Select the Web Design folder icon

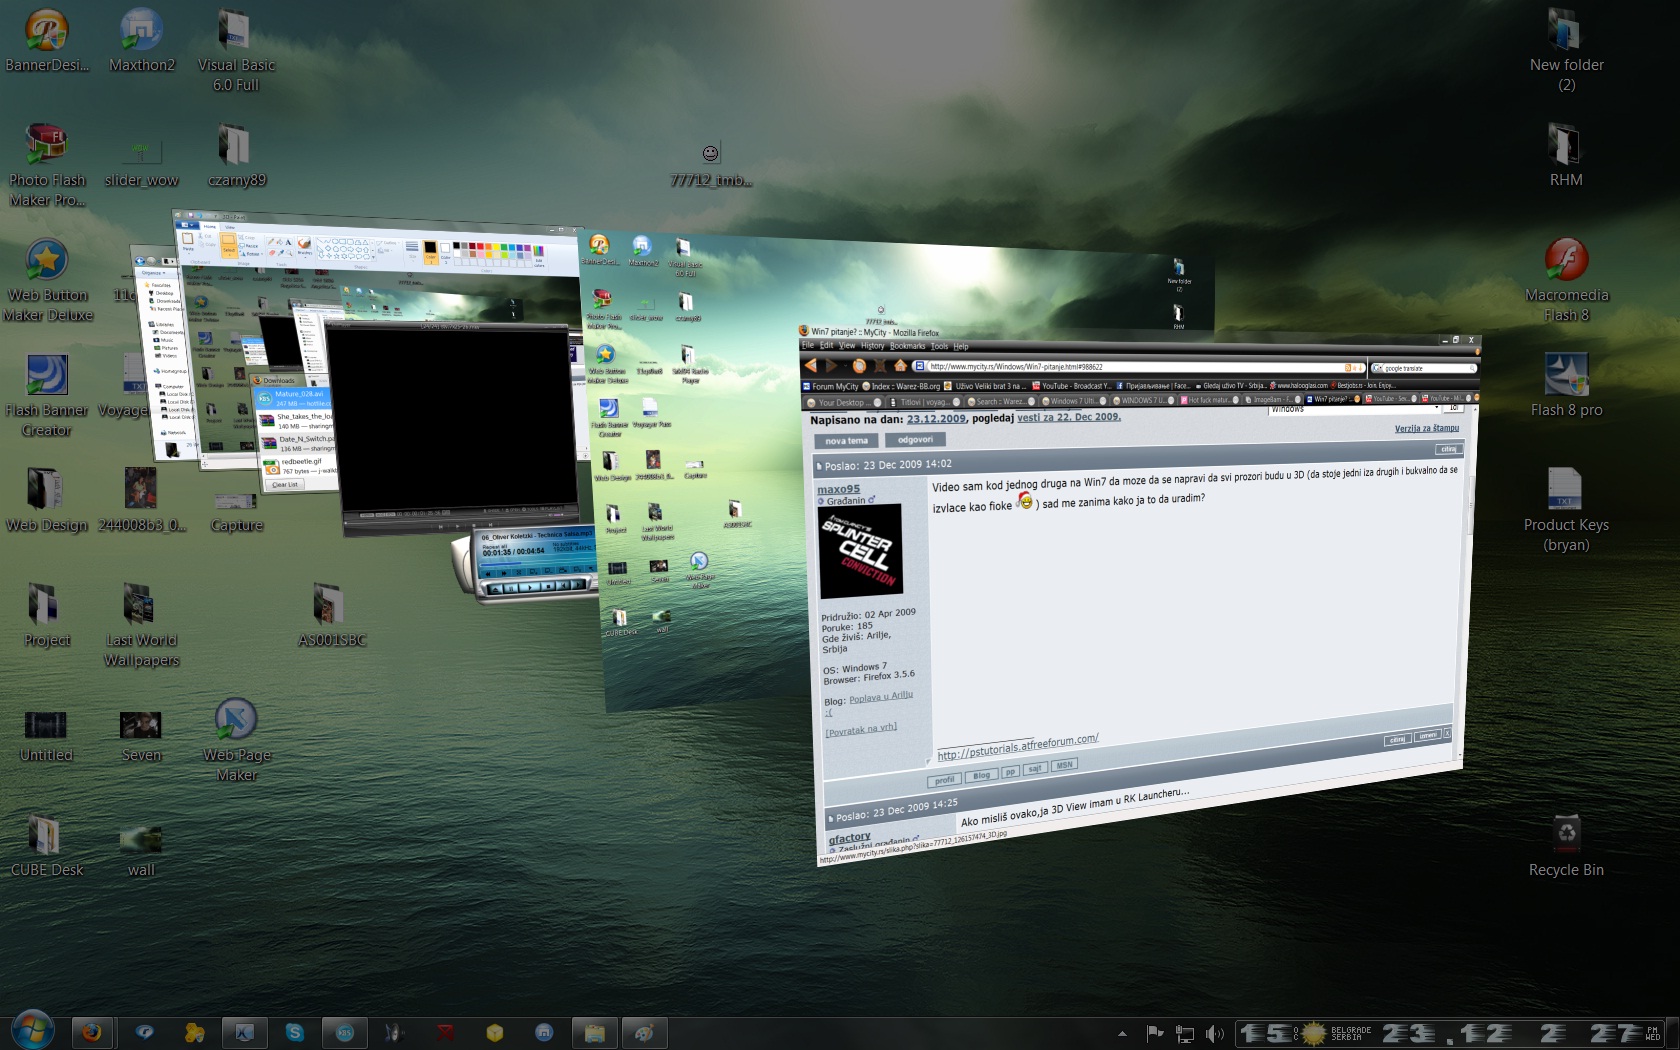click(47, 500)
